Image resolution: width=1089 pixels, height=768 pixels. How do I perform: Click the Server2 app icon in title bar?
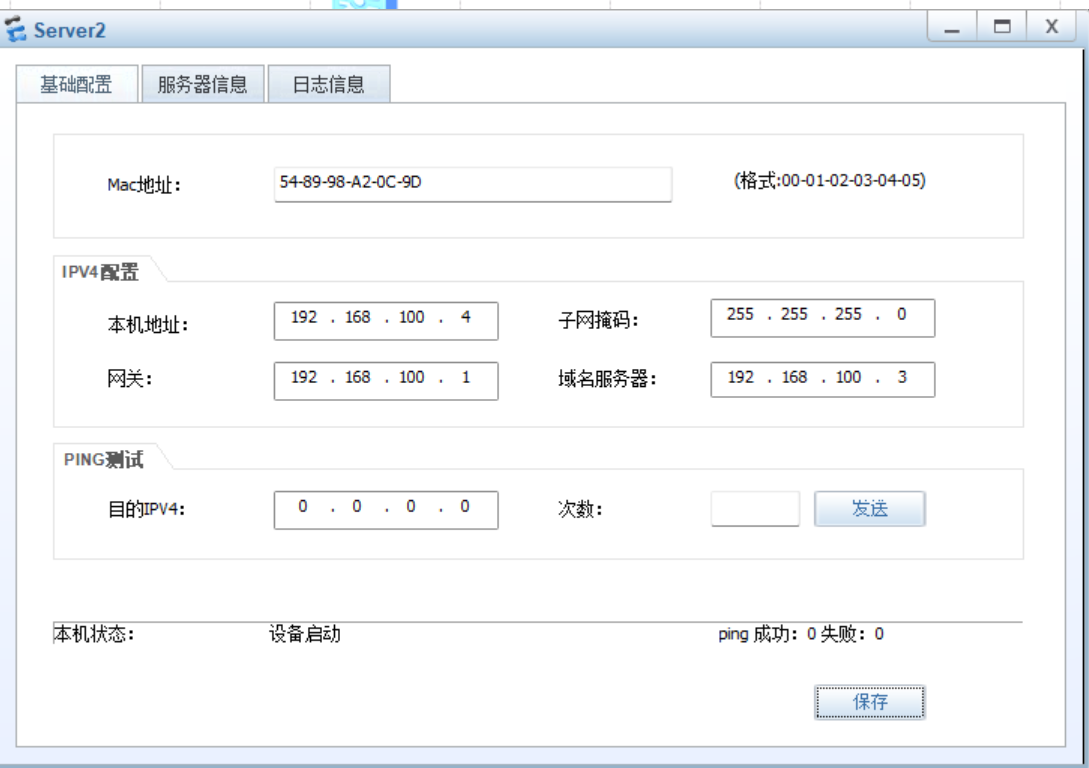click(15, 30)
